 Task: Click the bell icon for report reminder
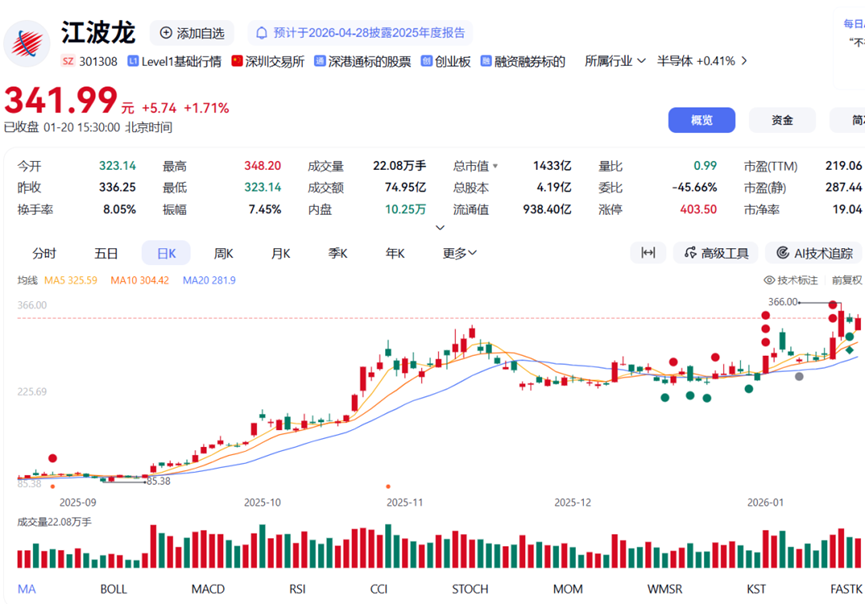point(262,33)
